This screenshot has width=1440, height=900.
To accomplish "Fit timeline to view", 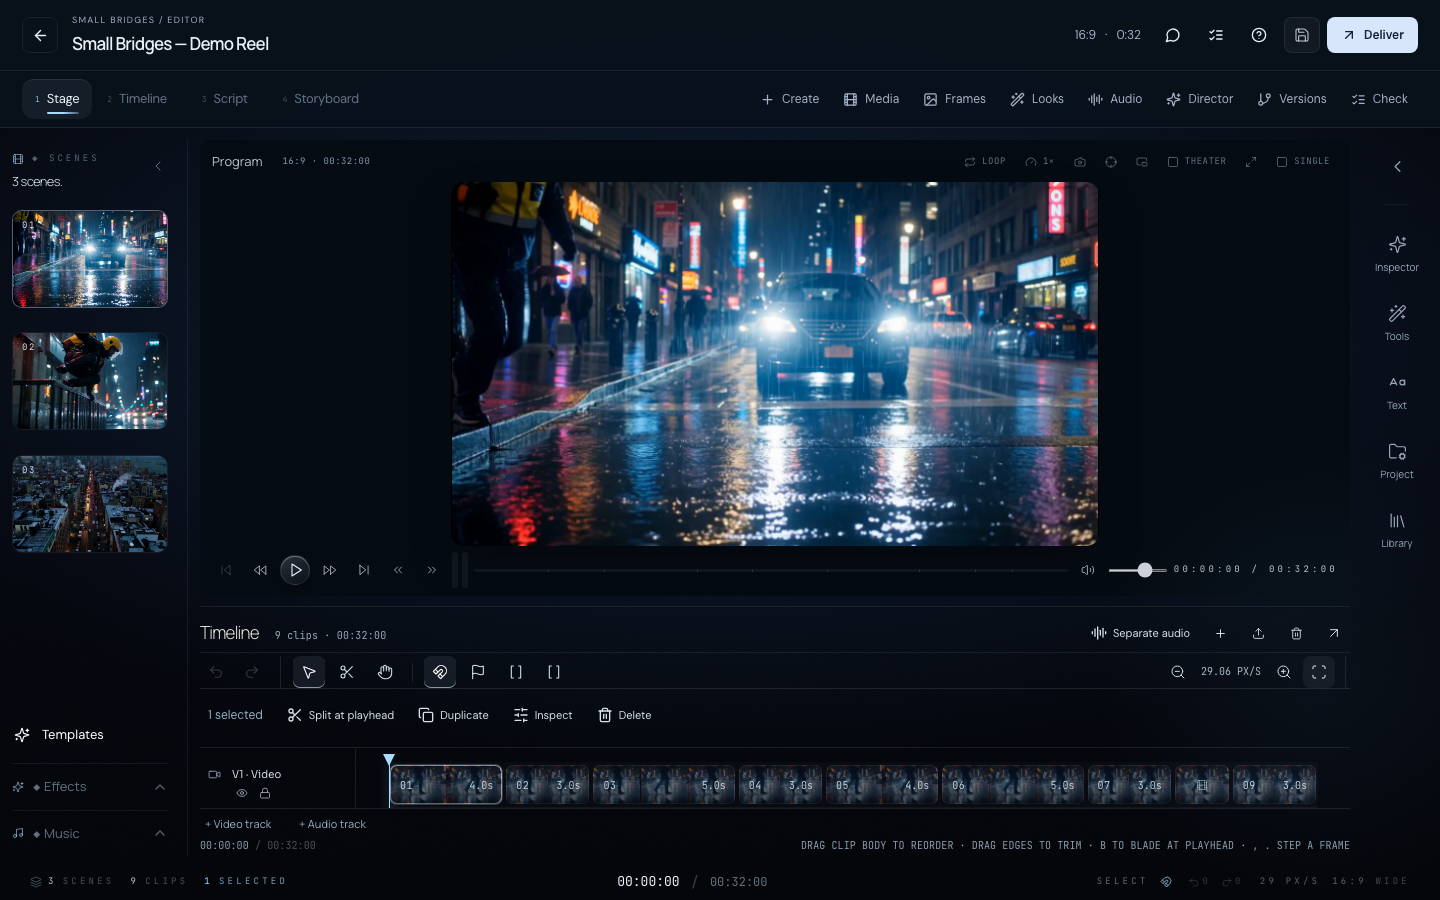I will pos(1319,672).
